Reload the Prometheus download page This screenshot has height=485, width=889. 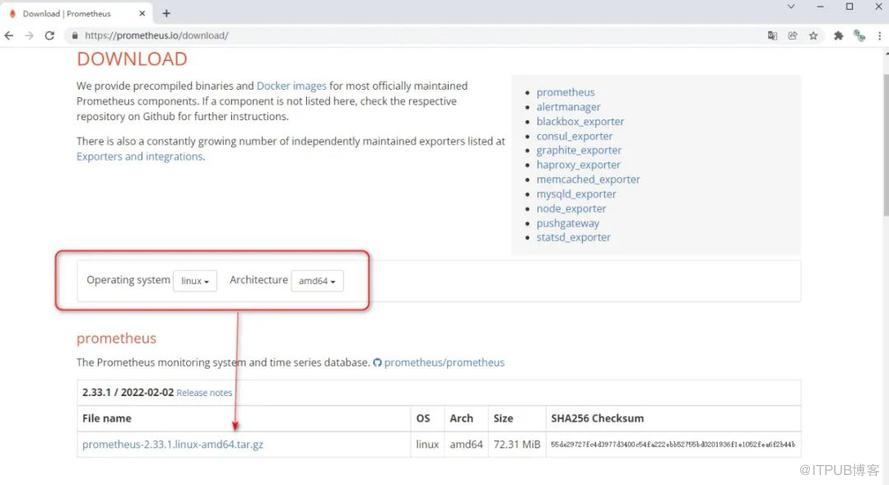pos(50,35)
